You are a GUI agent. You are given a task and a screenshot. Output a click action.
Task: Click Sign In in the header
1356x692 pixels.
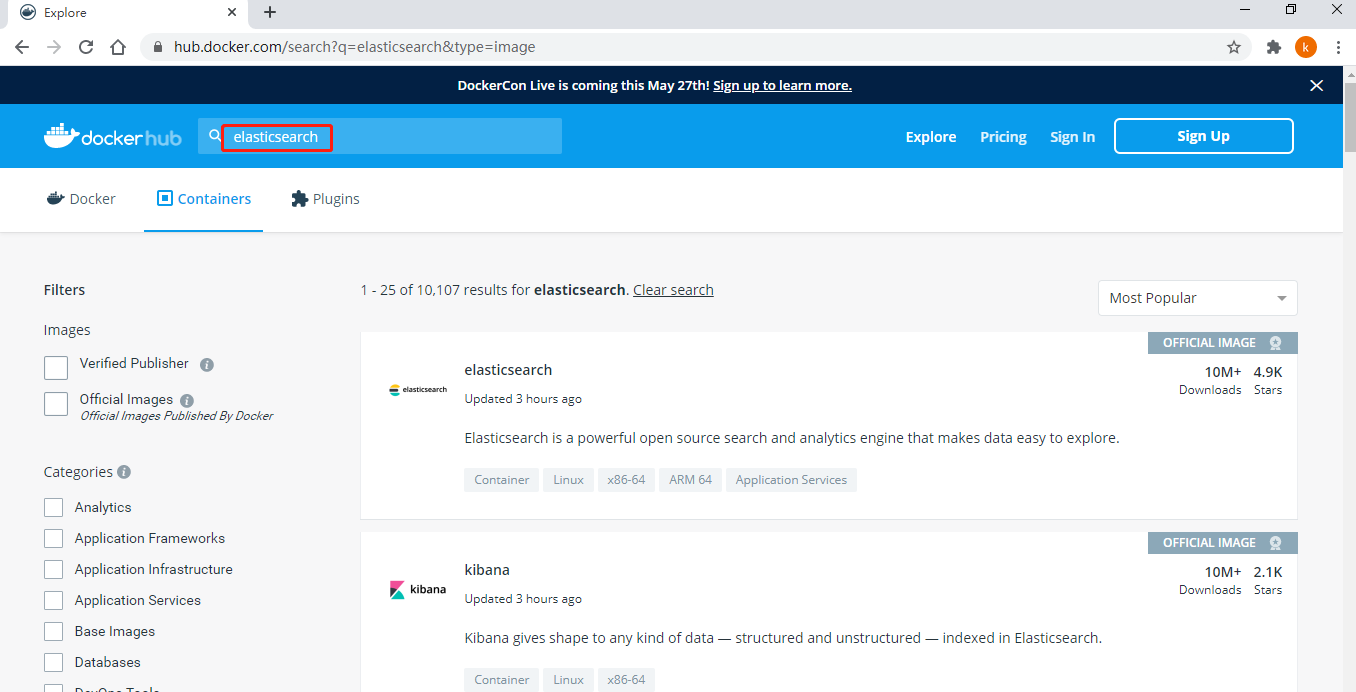tap(1072, 137)
